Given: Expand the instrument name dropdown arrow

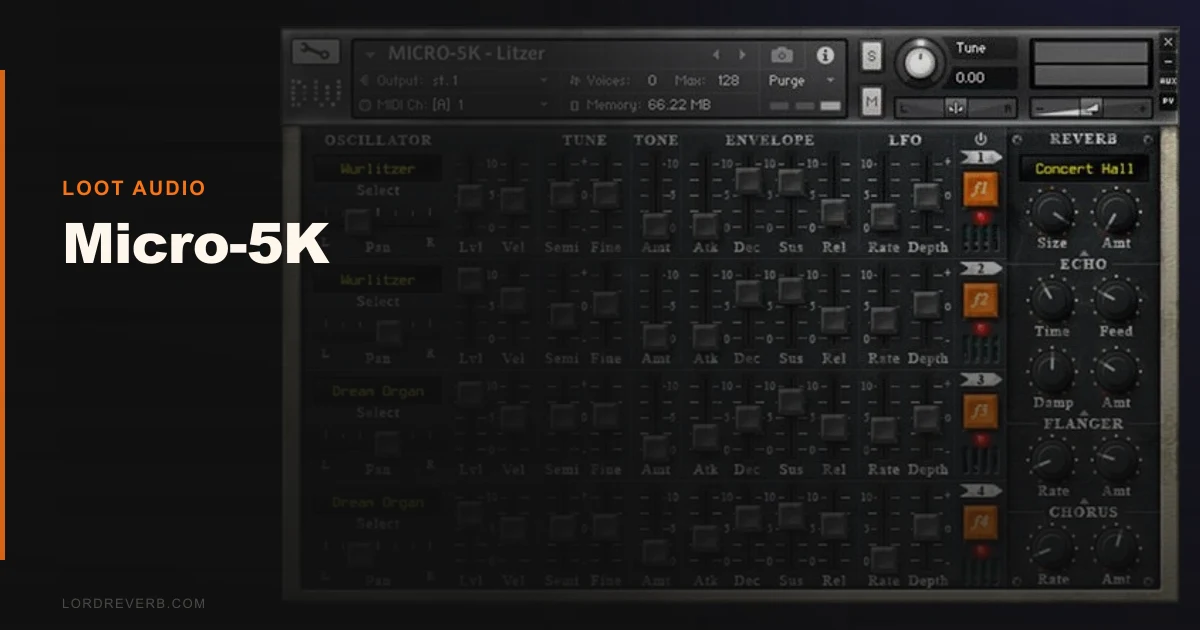Looking at the screenshot, I should pyautogui.click(x=371, y=54).
